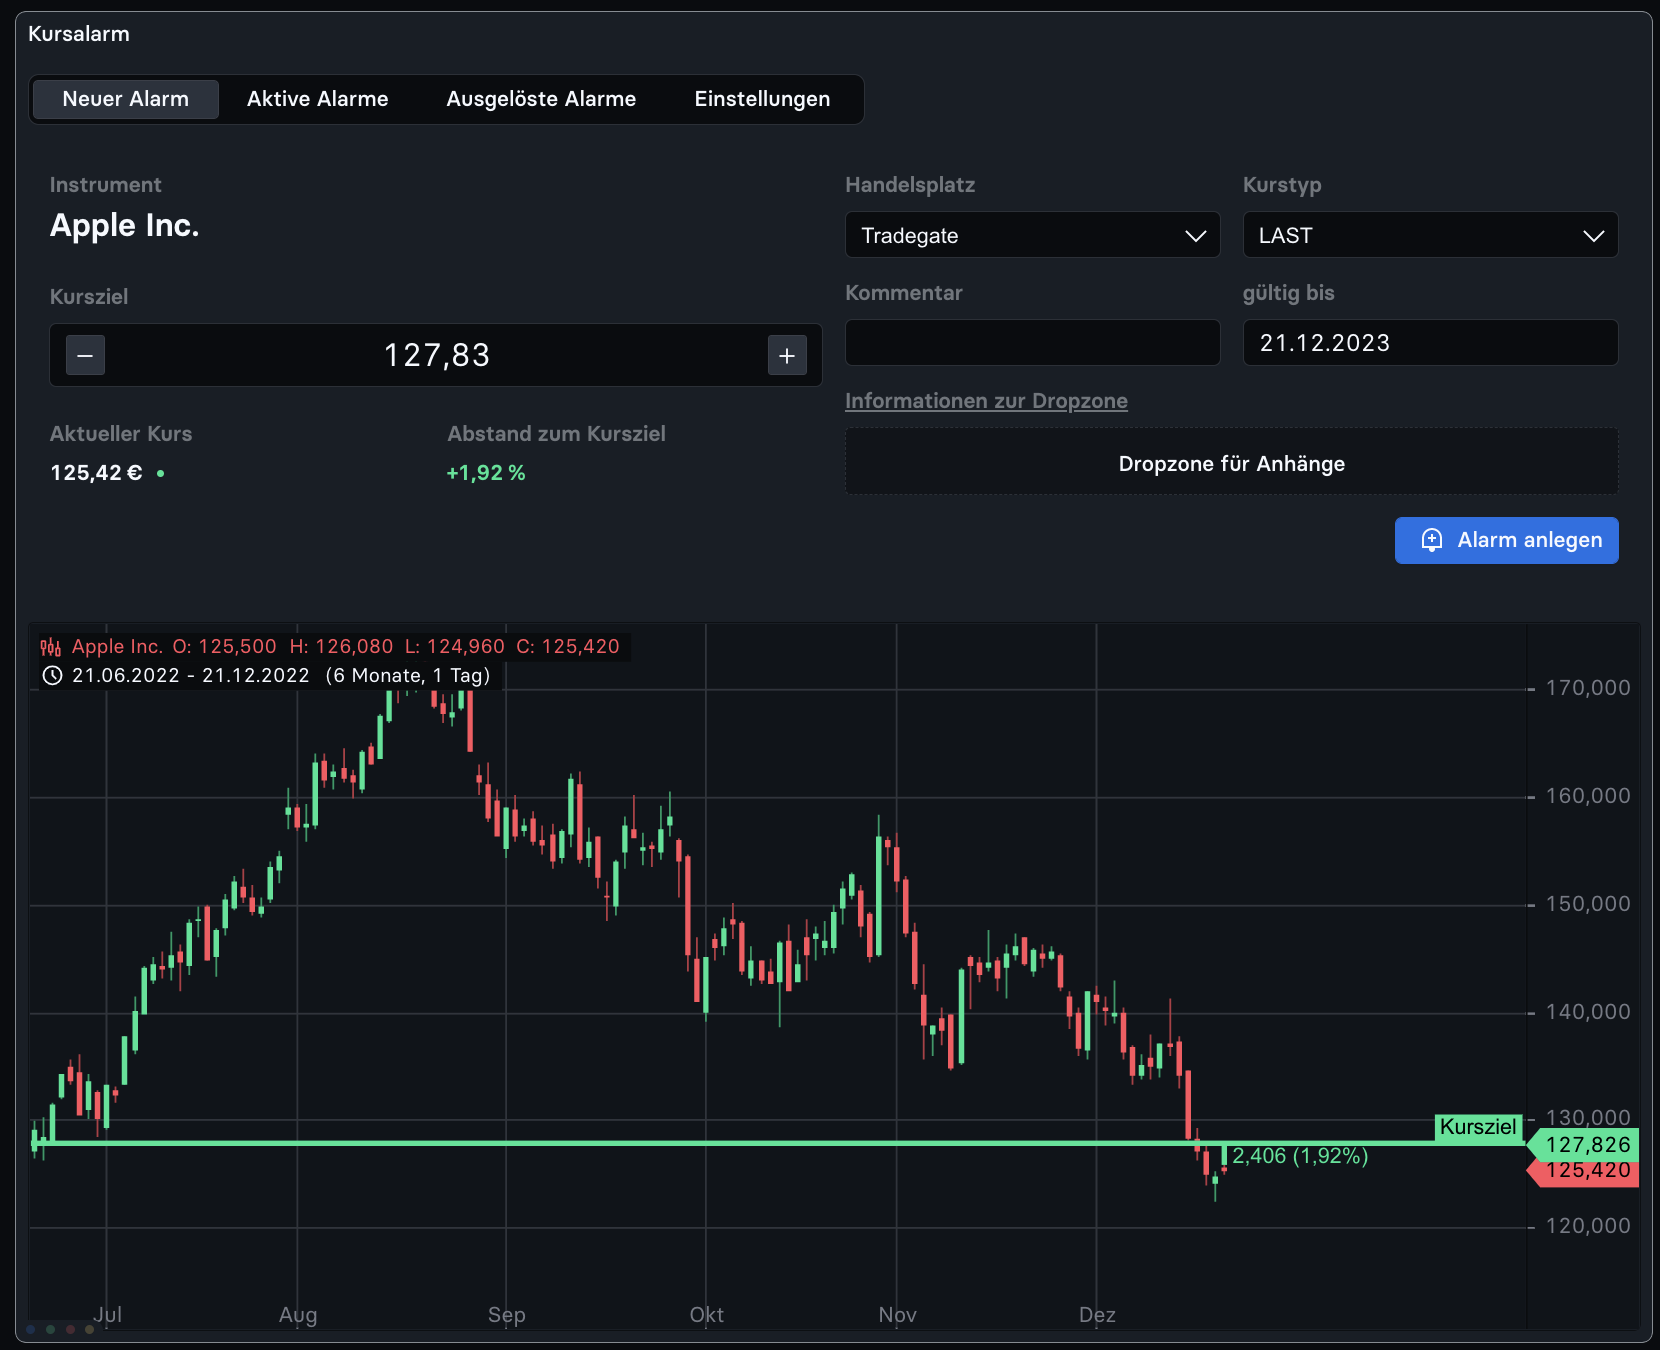The height and width of the screenshot is (1350, 1660).
Task: Click the Alarm anlegen button
Action: click(x=1506, y=540)
